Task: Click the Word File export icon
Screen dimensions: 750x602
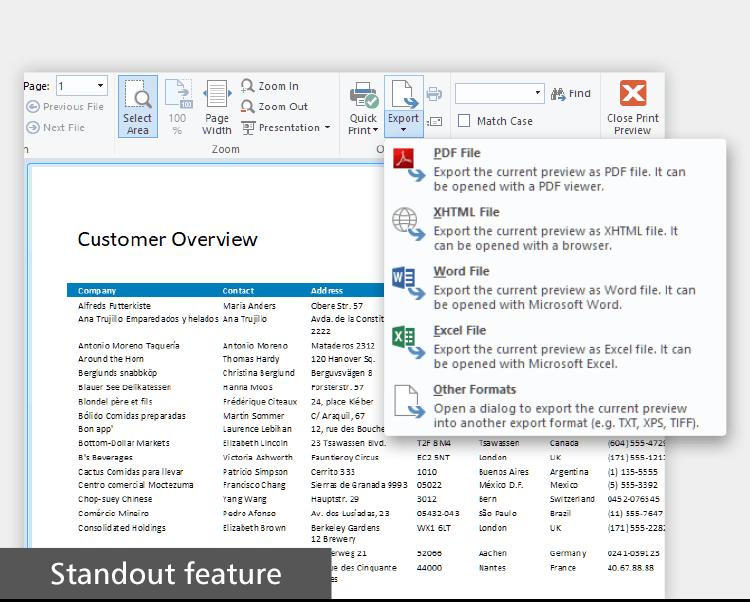Action: [408, 283]
